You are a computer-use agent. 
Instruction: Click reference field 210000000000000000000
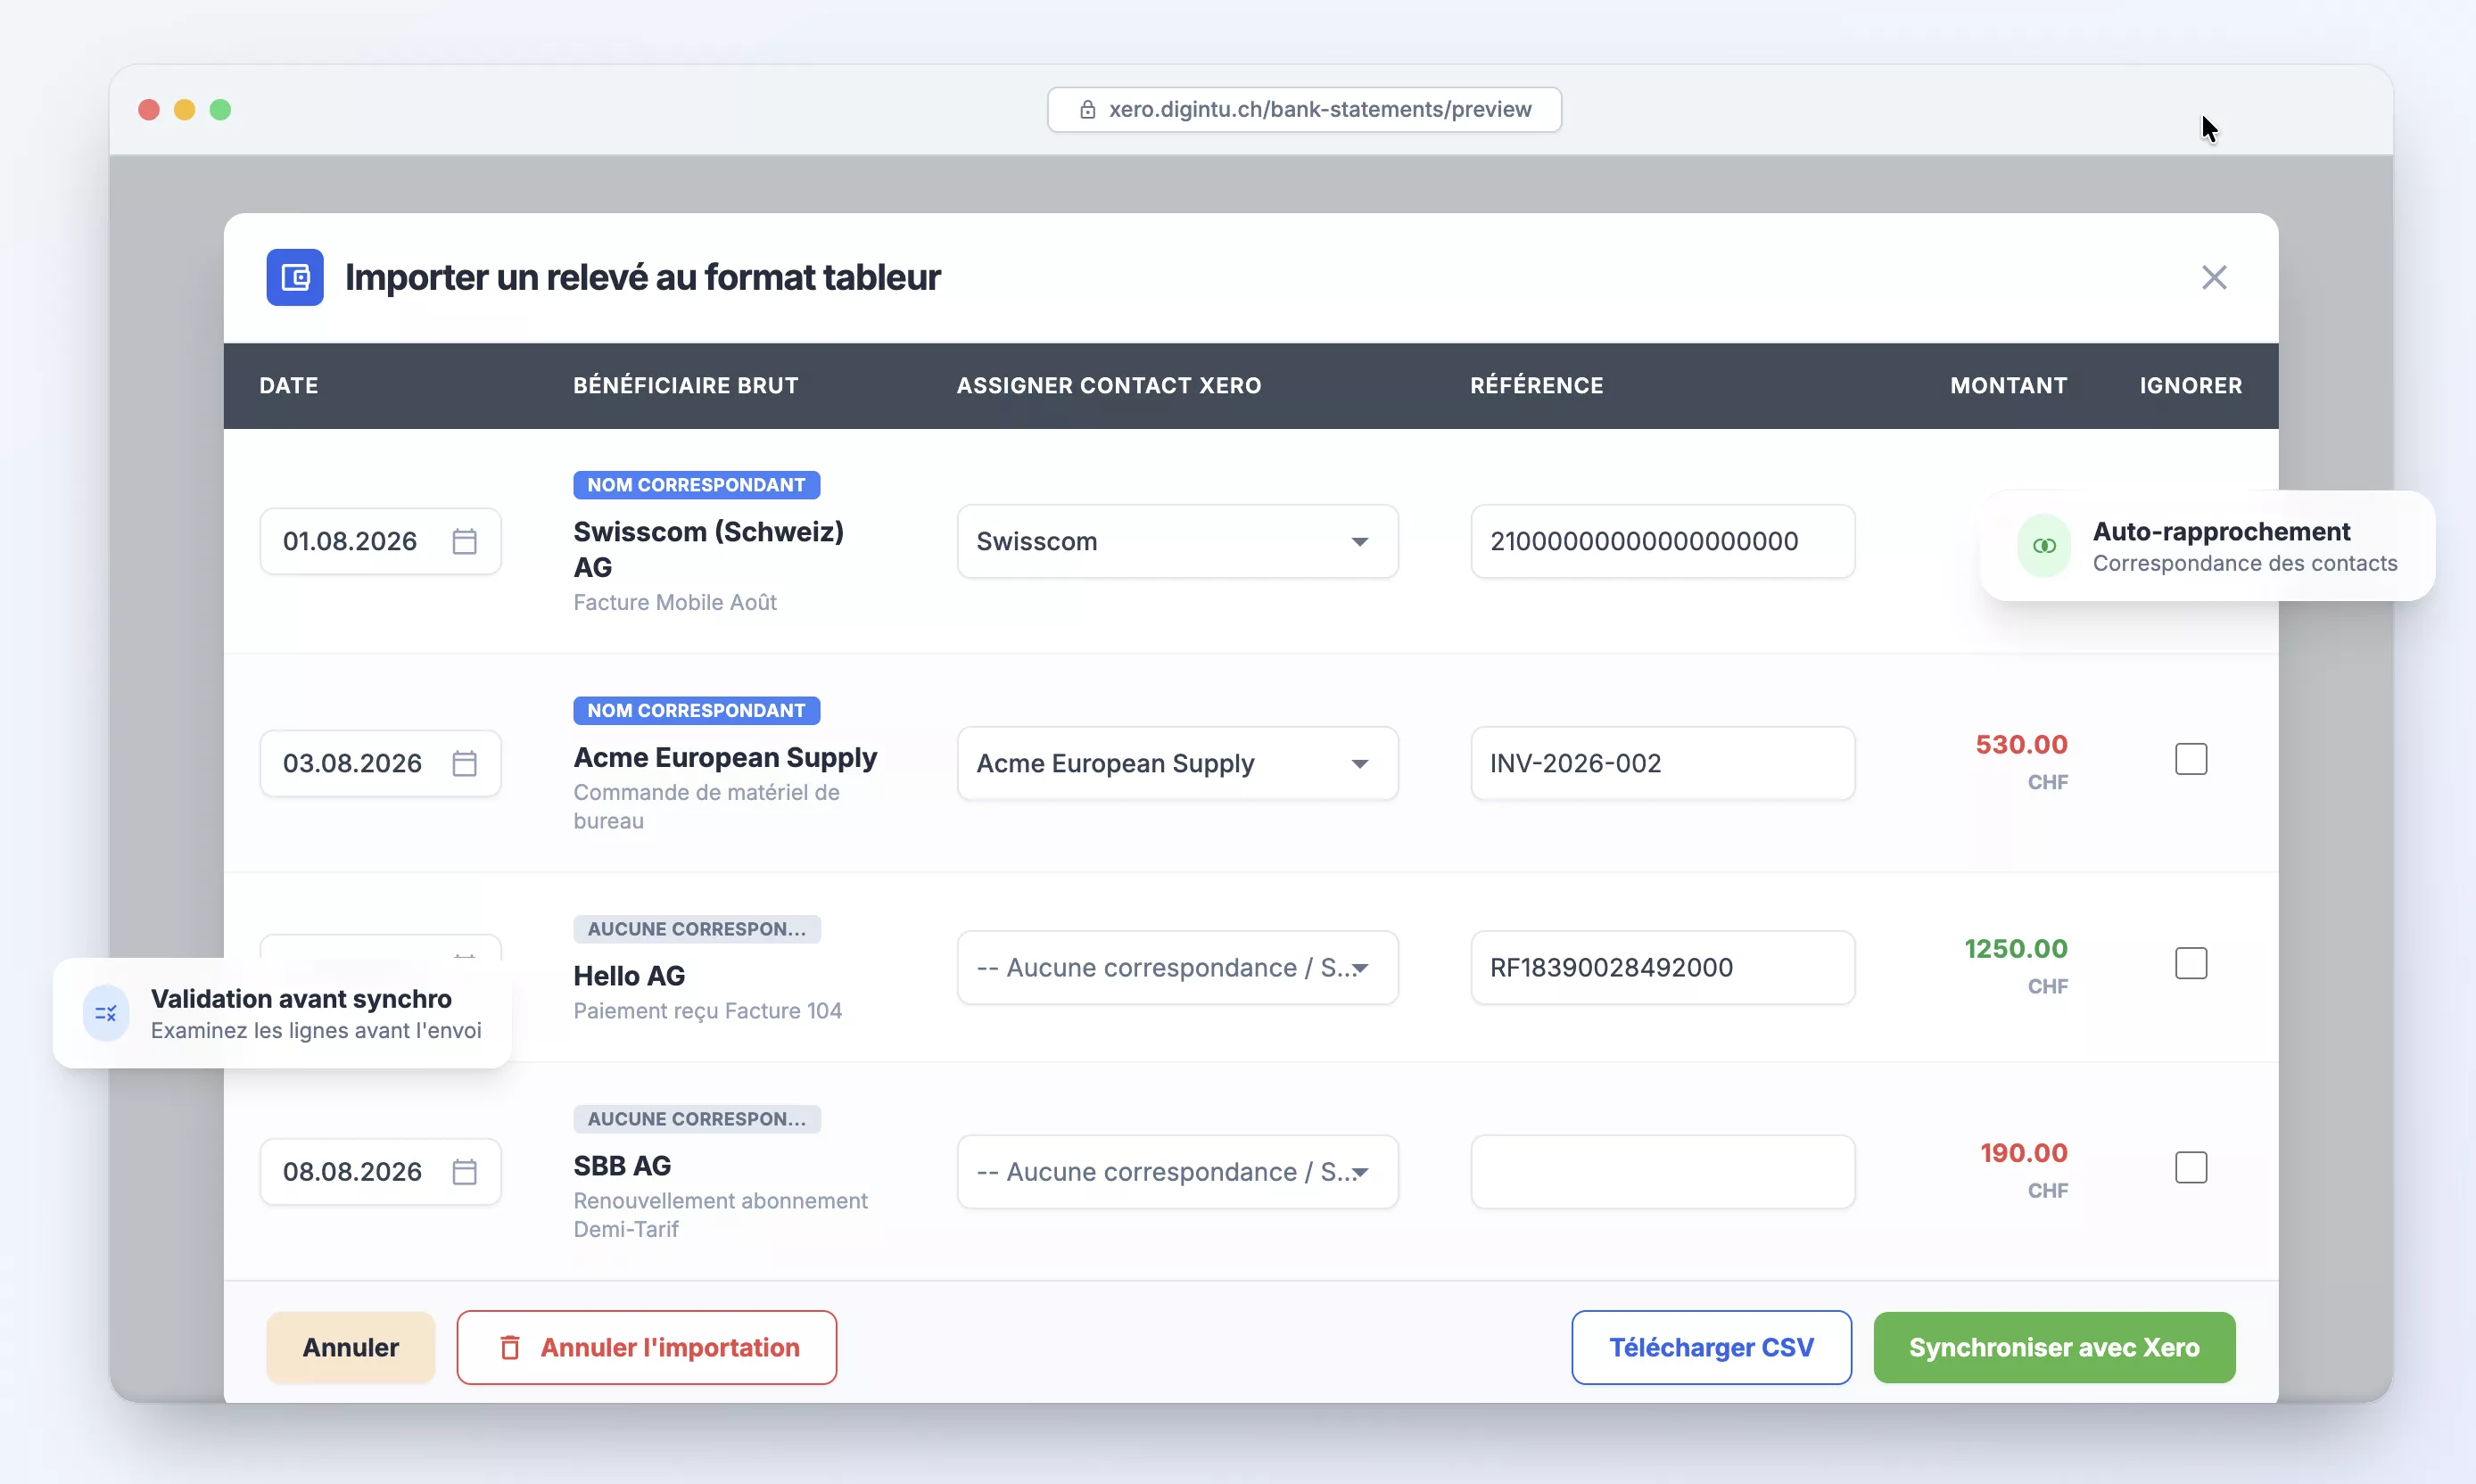(x=1662, y=541)
